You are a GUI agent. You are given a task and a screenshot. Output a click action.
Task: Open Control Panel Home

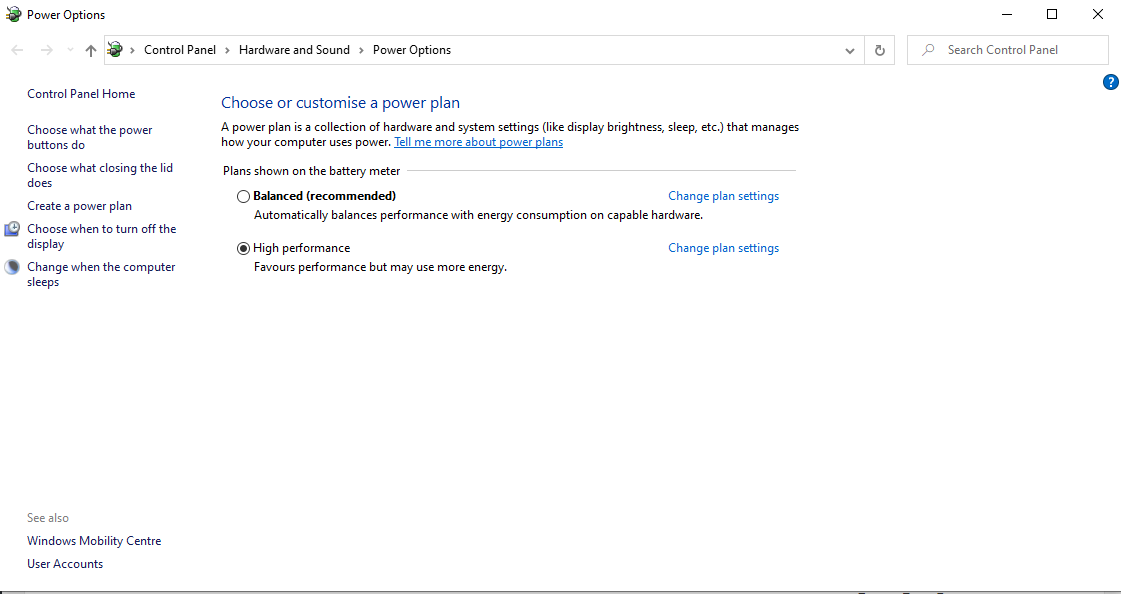[x=81, y=94]
